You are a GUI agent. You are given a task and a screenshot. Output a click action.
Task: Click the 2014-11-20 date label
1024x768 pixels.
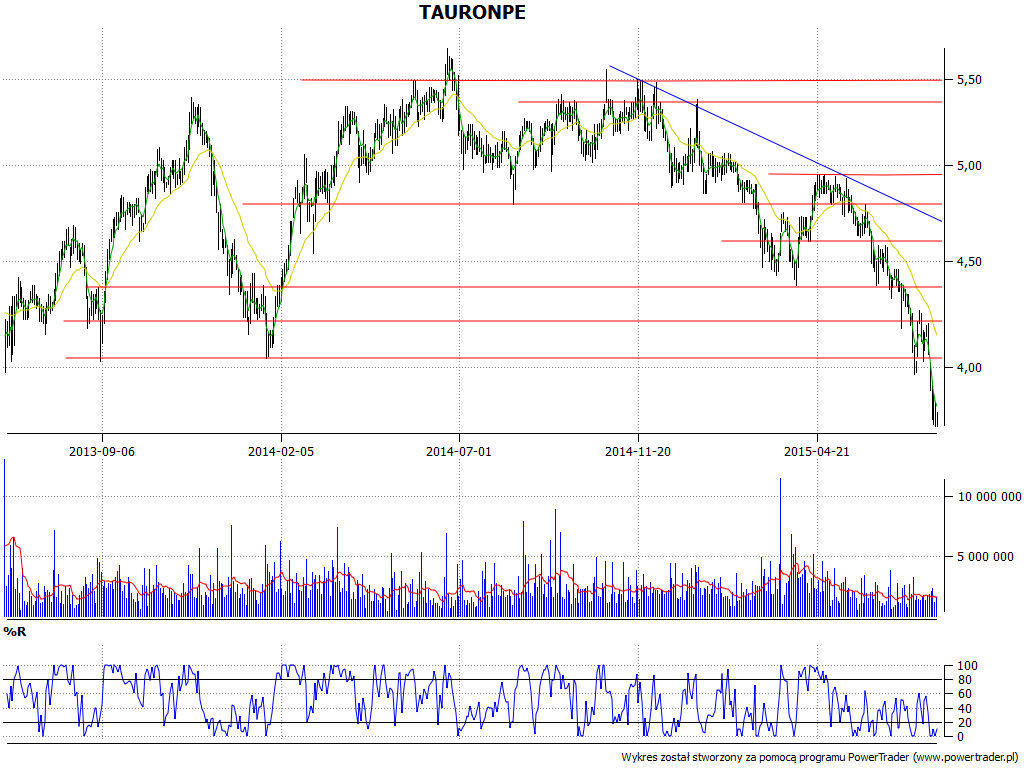[638, 451]
